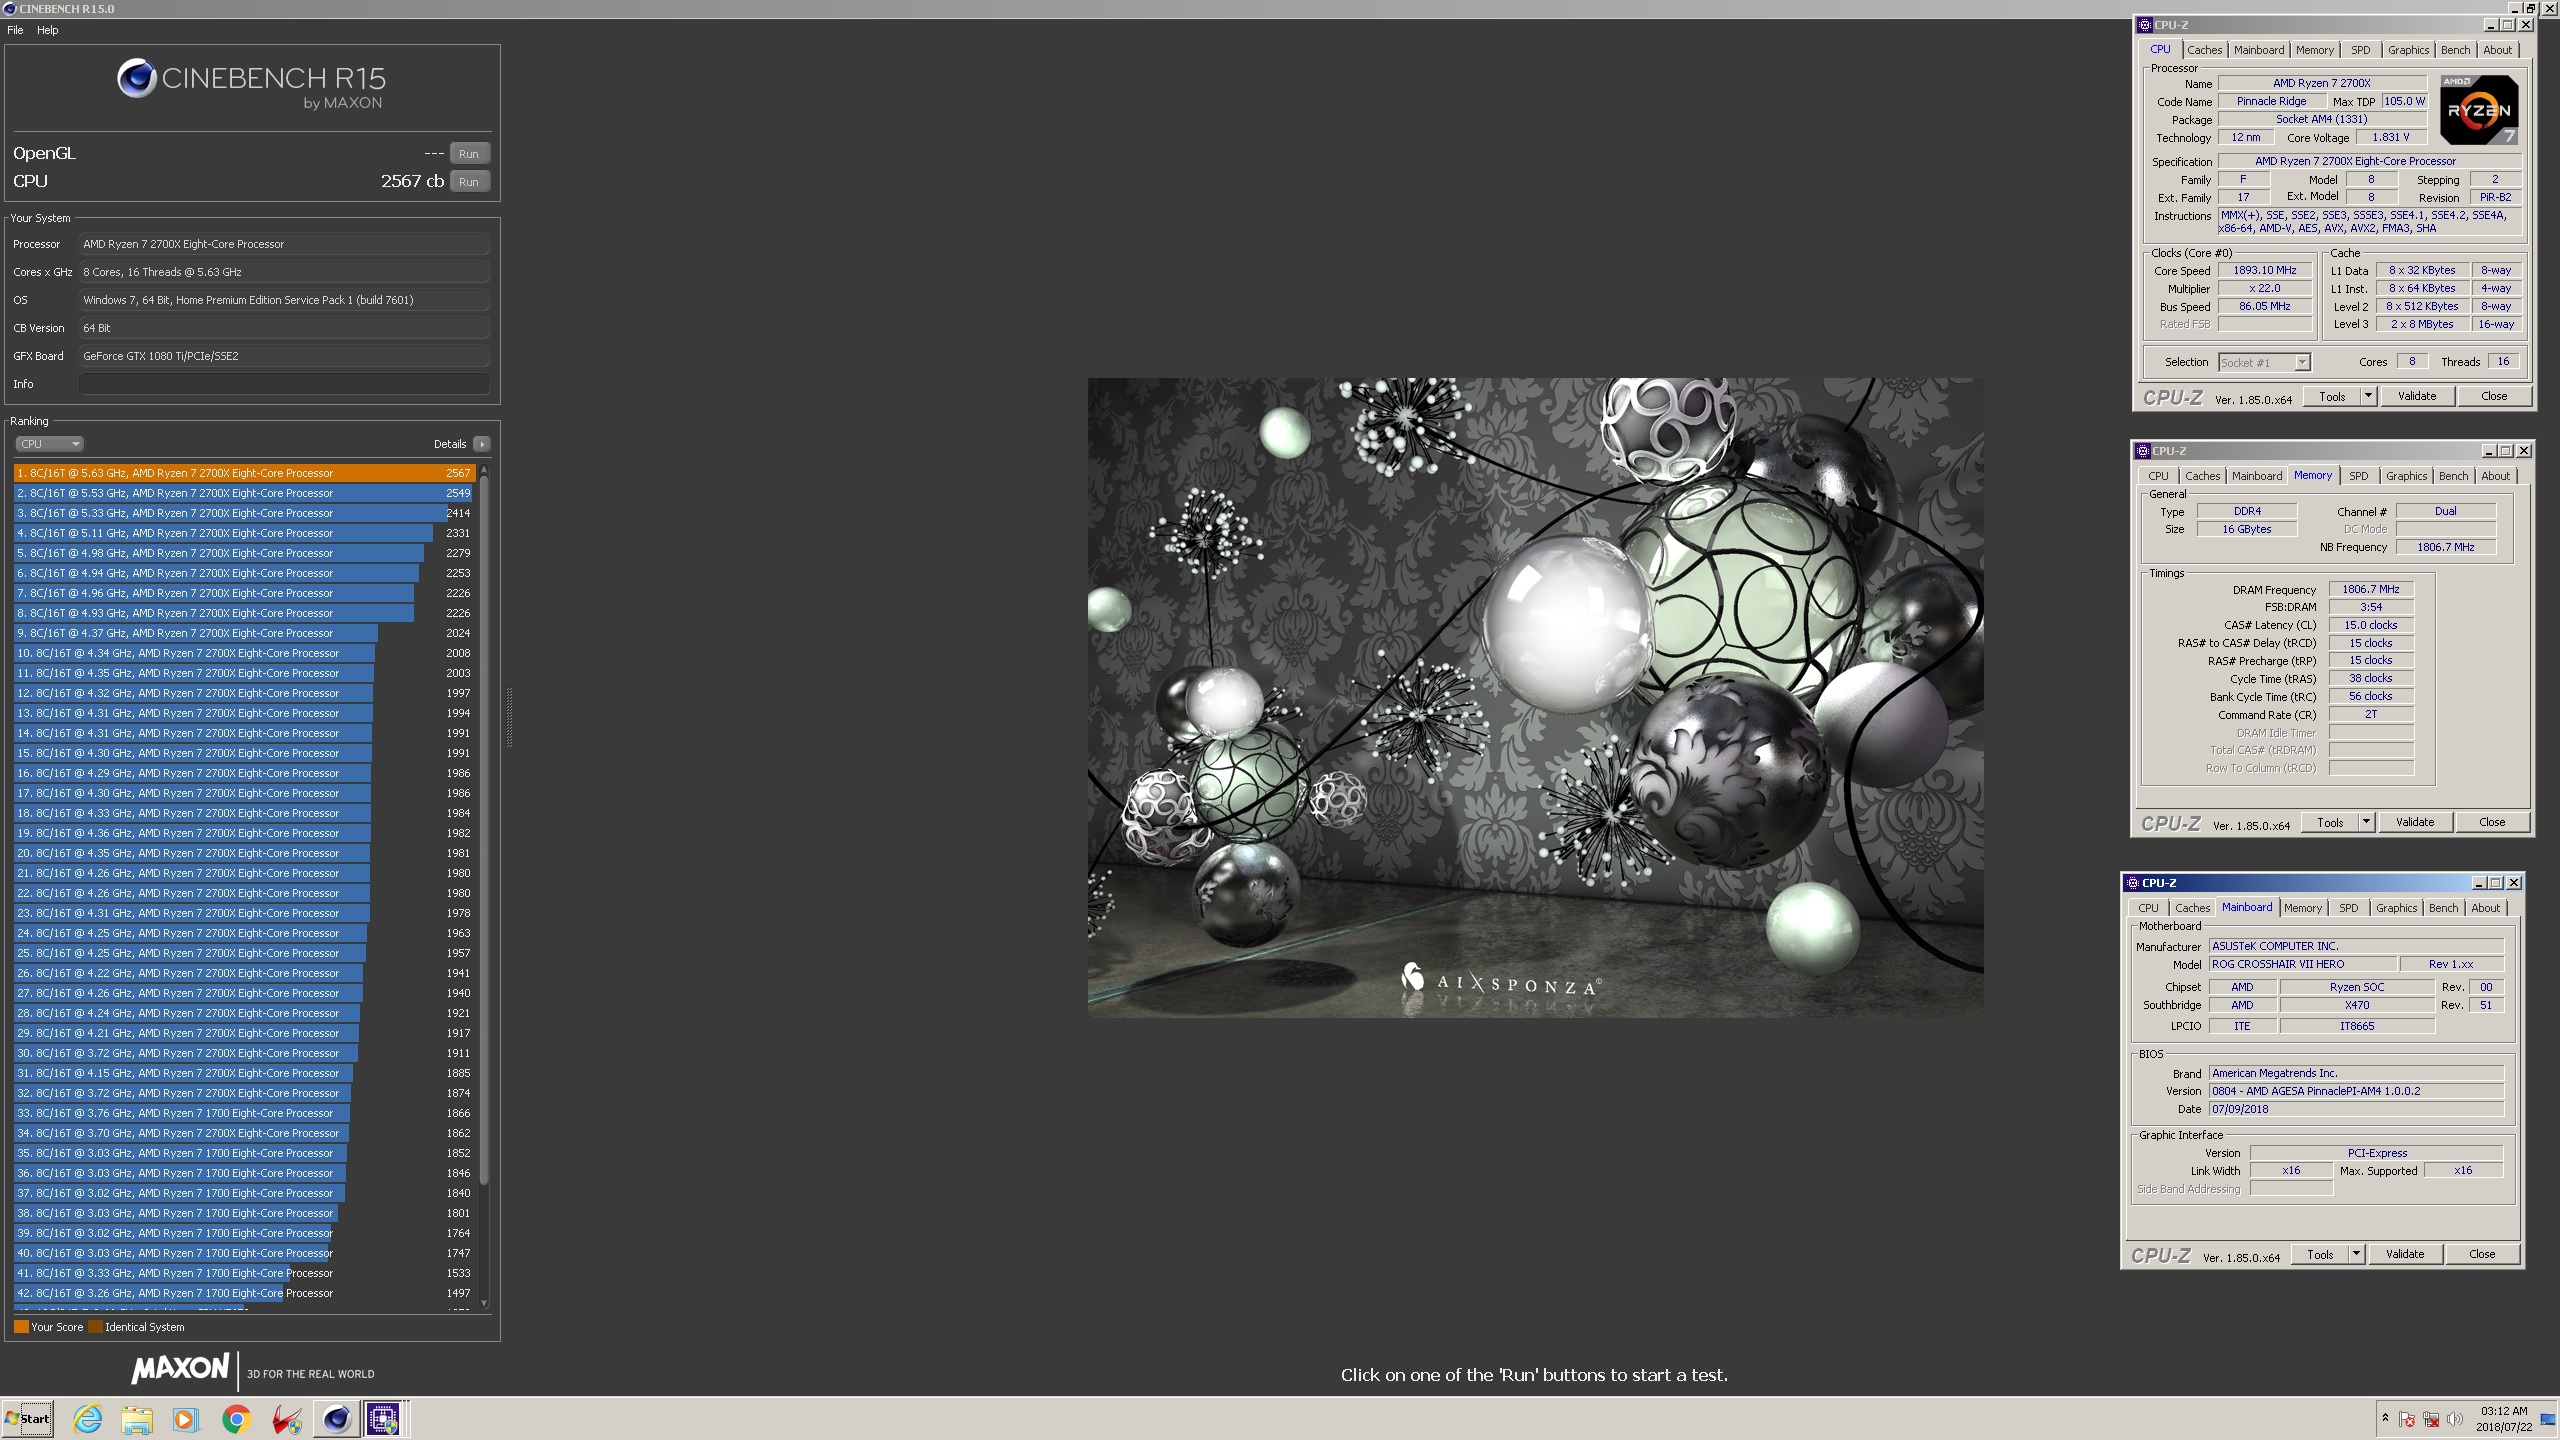Open the Help menu in Cinebench
The height and width of the screenshot is (1440, 2560).
pos(48,30)
